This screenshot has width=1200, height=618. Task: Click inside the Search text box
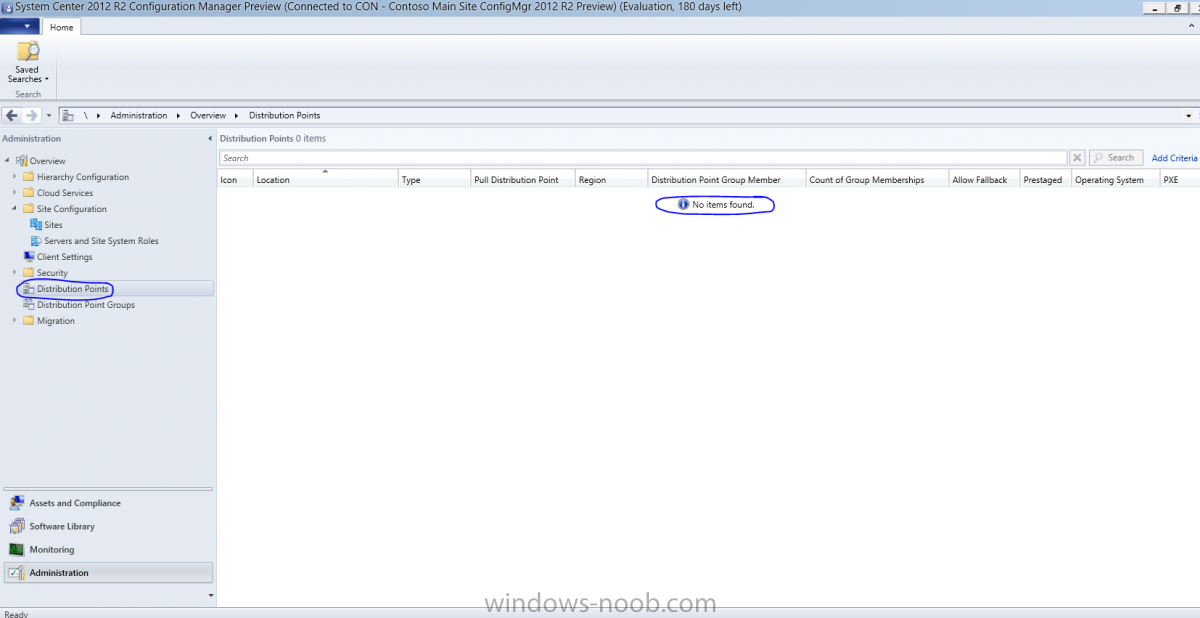[x=643, y=158]
